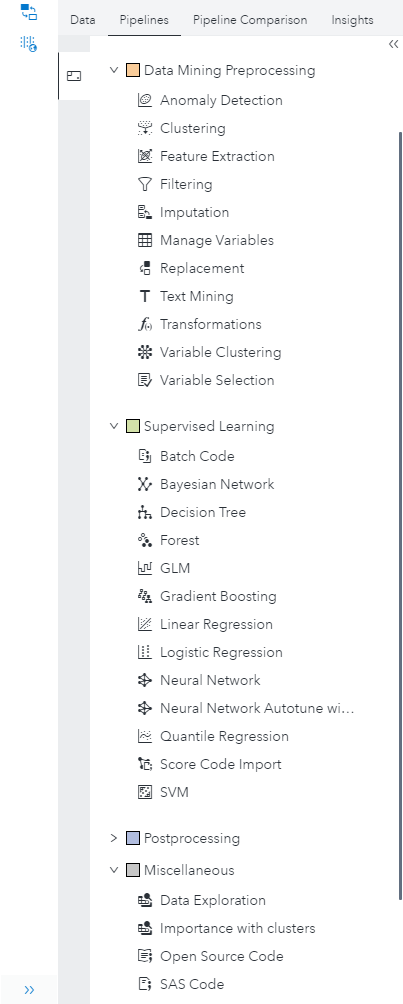Collapse the Supervised Learning group
403x1004 pixels.
(114, 426)
